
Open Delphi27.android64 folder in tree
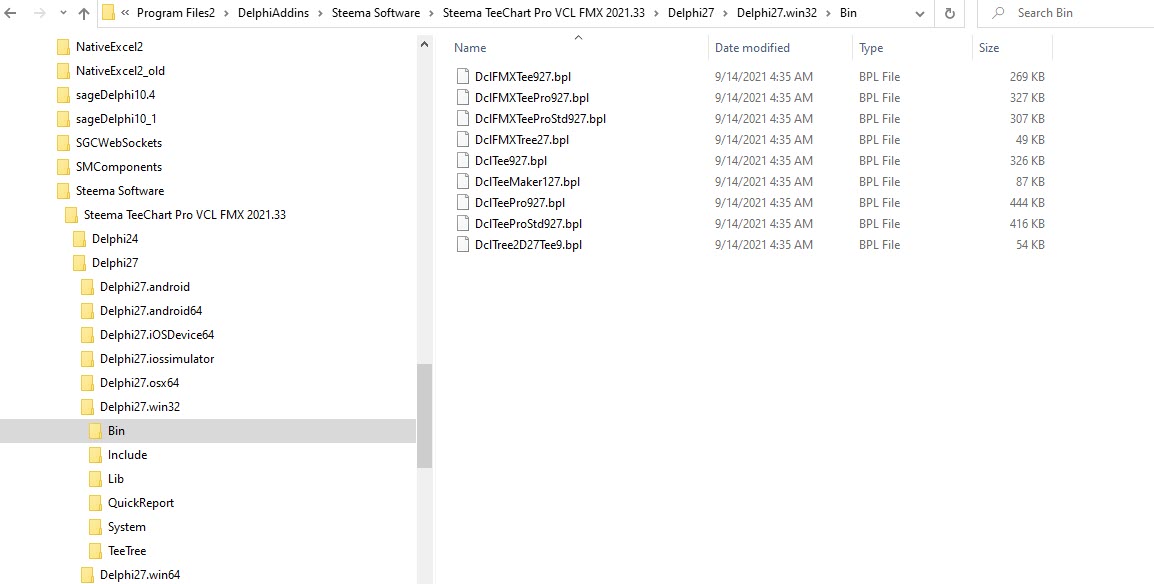coord(151,311)
